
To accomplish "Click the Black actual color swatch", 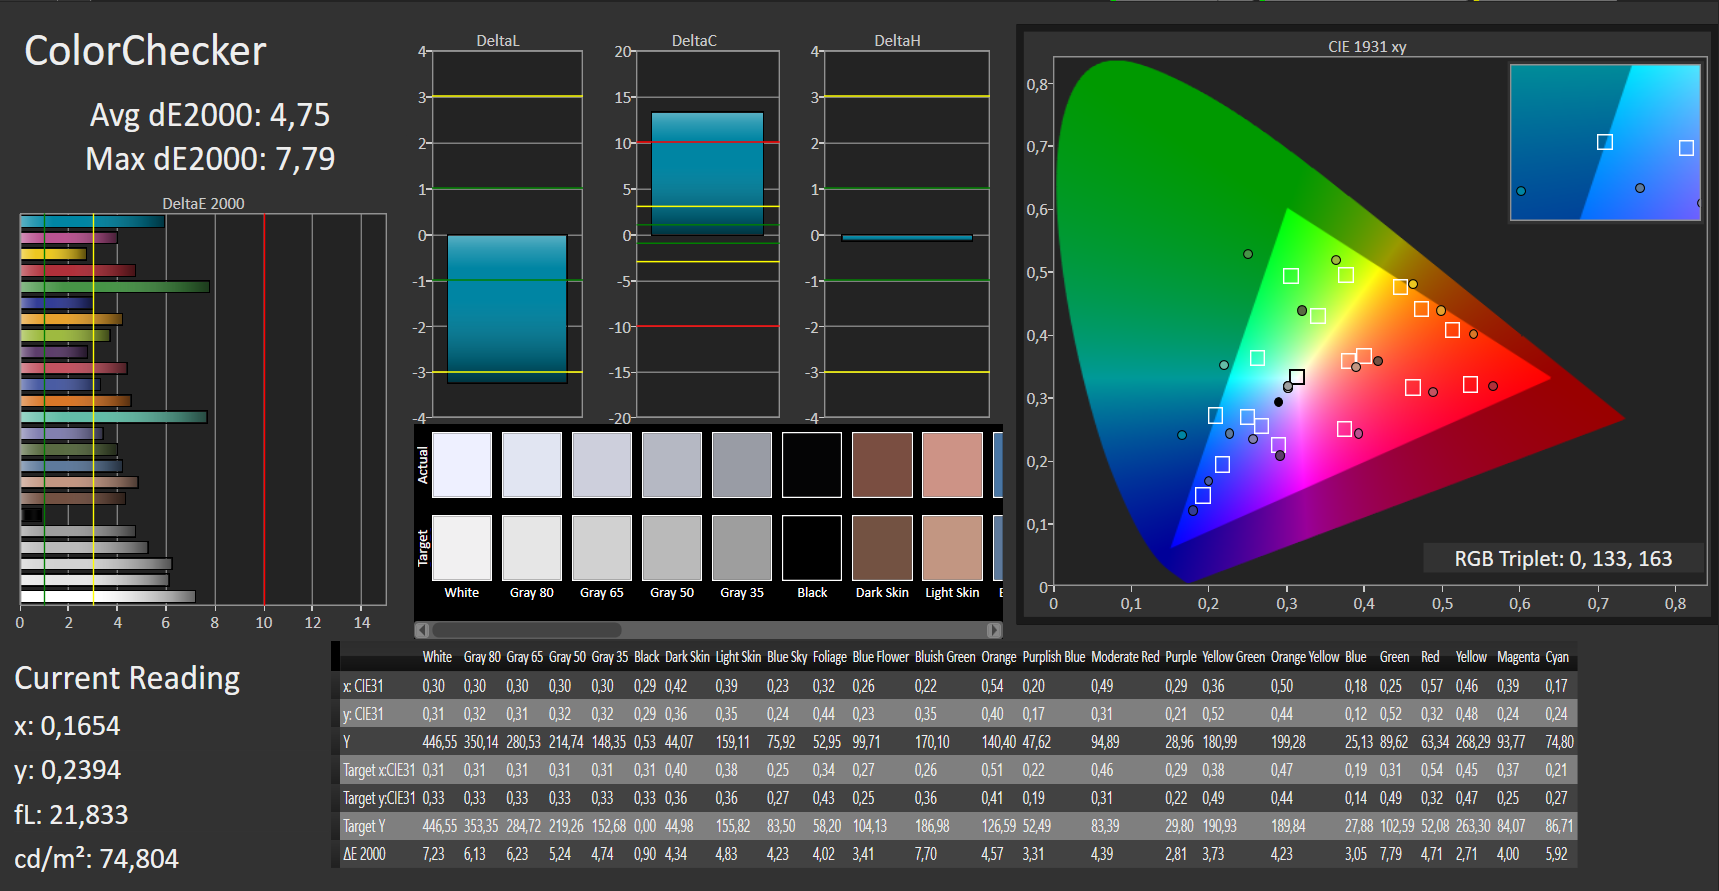I will pos(812,465).
